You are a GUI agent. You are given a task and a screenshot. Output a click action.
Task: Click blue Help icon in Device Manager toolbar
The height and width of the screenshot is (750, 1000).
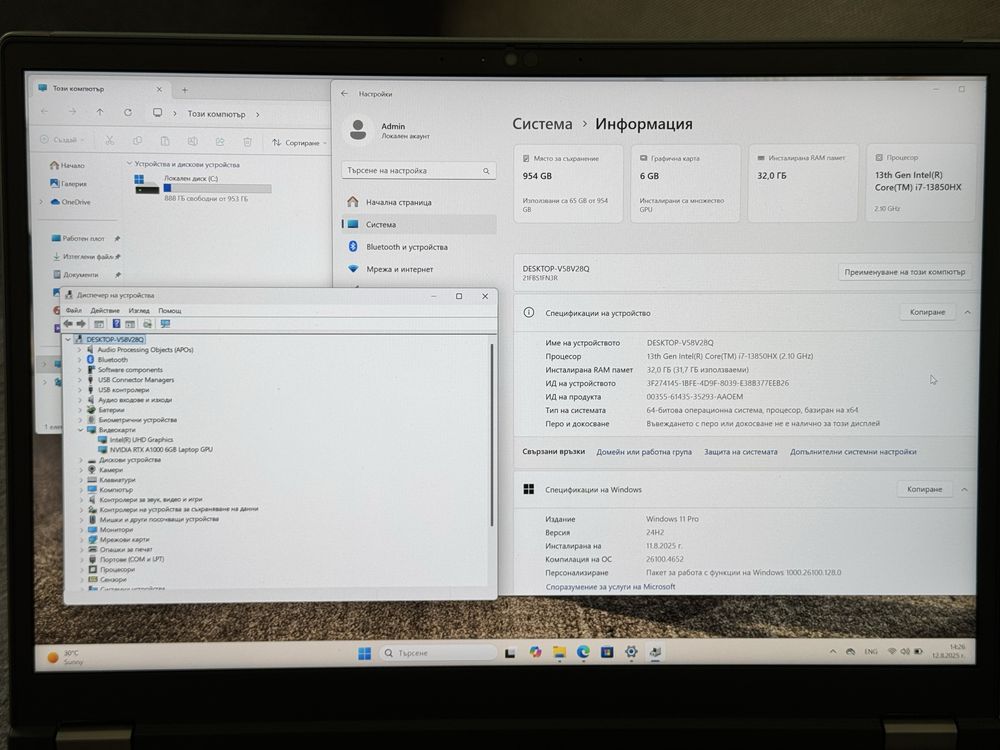tap(116, 324)
